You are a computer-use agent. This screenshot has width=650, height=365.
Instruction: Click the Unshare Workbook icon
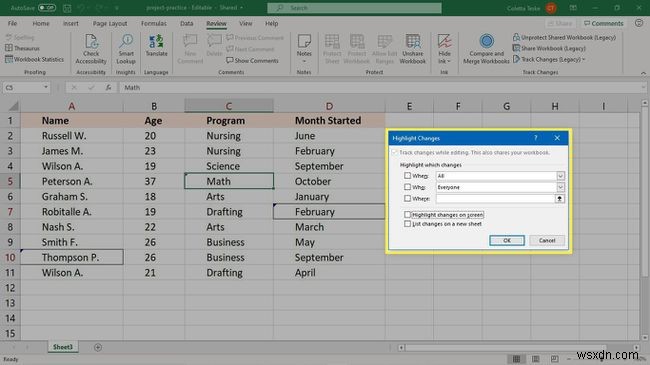point(412,41)
